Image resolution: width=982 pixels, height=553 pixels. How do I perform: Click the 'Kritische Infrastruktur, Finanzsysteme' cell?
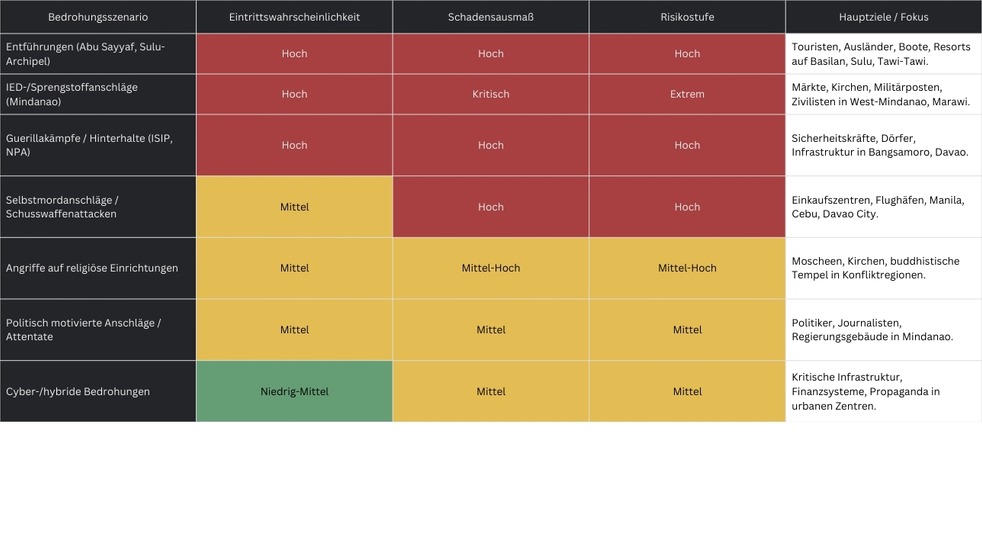pyautogui.click(x=883, y=391)
